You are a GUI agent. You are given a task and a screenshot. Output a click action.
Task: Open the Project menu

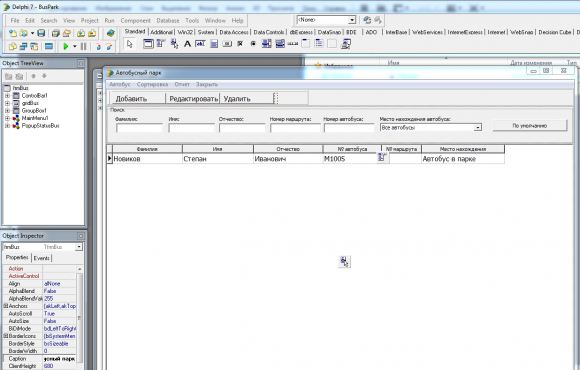(90, 21)
